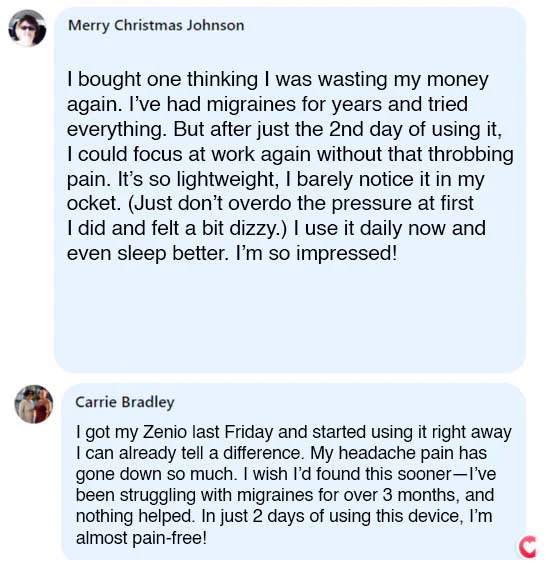Select Carrie Bradley's comment bubble text

point(293,485)
